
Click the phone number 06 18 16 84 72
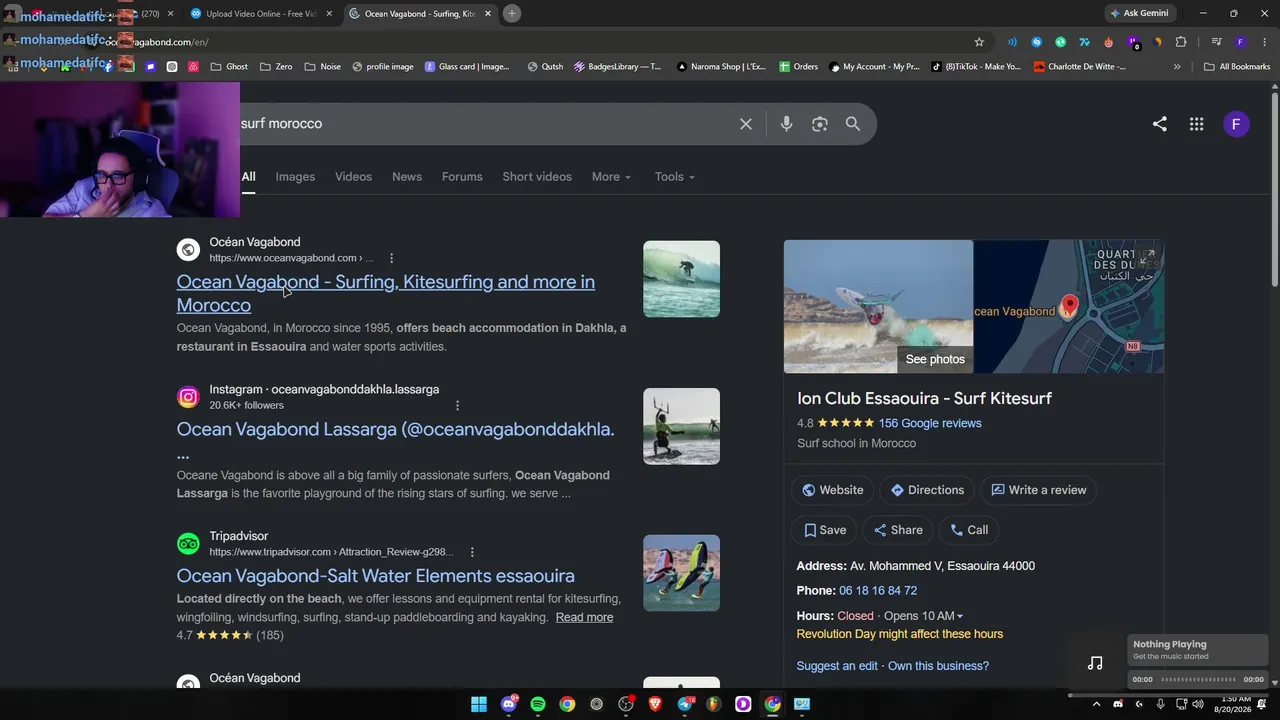point(878,591)
